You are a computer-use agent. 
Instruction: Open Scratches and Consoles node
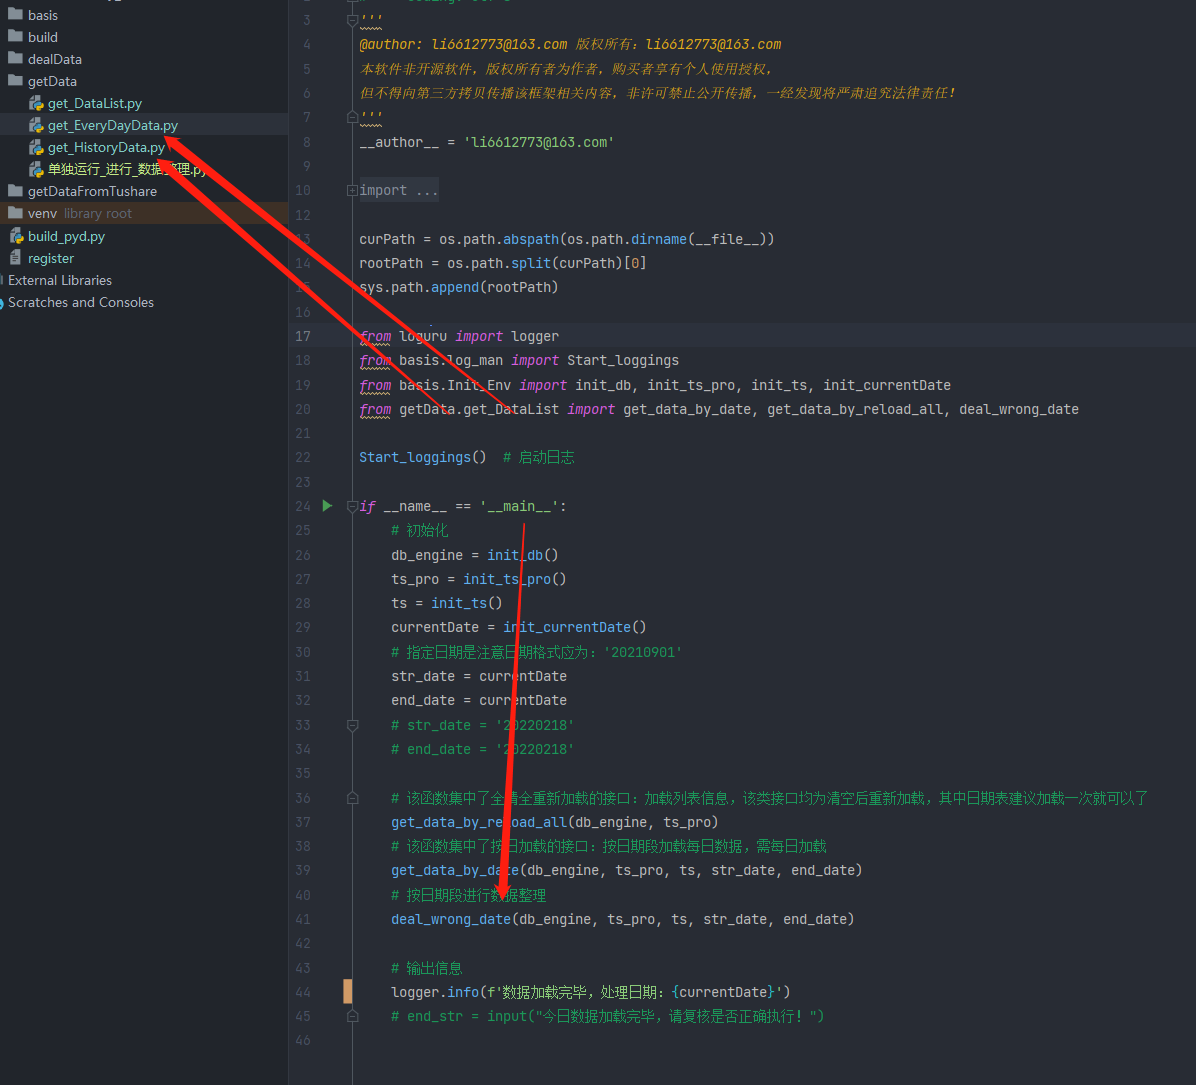(x=80, y=302)
